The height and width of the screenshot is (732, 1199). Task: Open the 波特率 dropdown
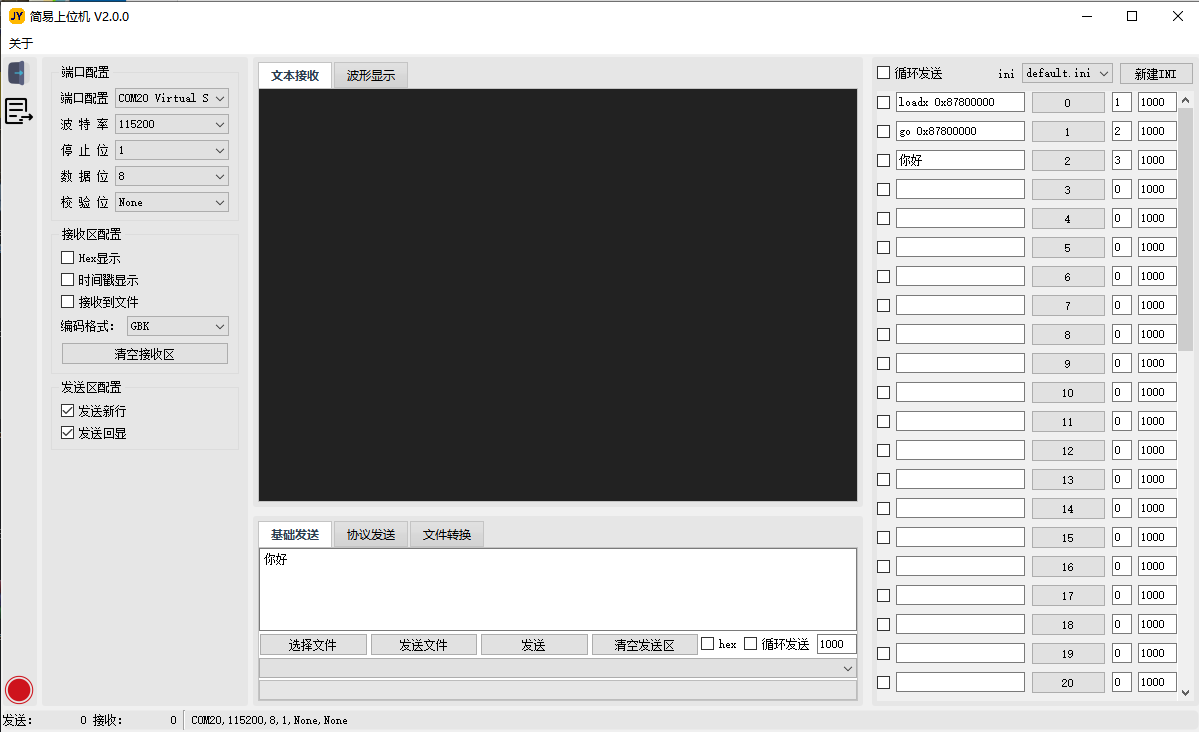pos(170,124)
